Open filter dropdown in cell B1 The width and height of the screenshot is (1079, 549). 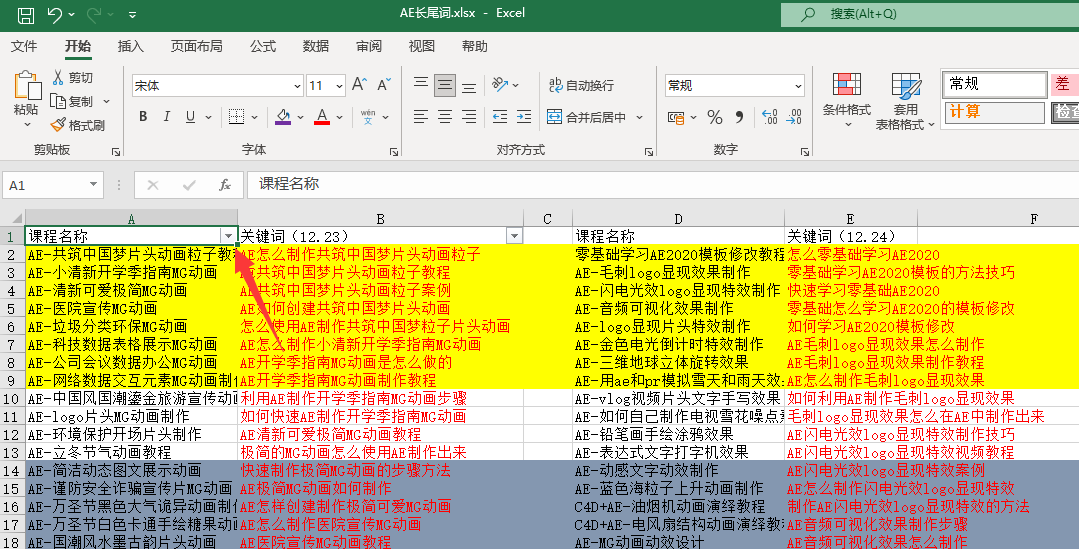point(514,236)
